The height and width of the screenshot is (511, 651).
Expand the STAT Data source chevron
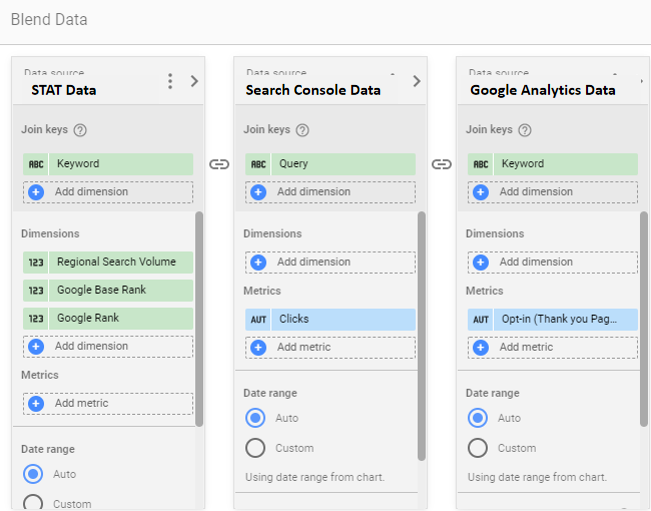tap(194, 81)
